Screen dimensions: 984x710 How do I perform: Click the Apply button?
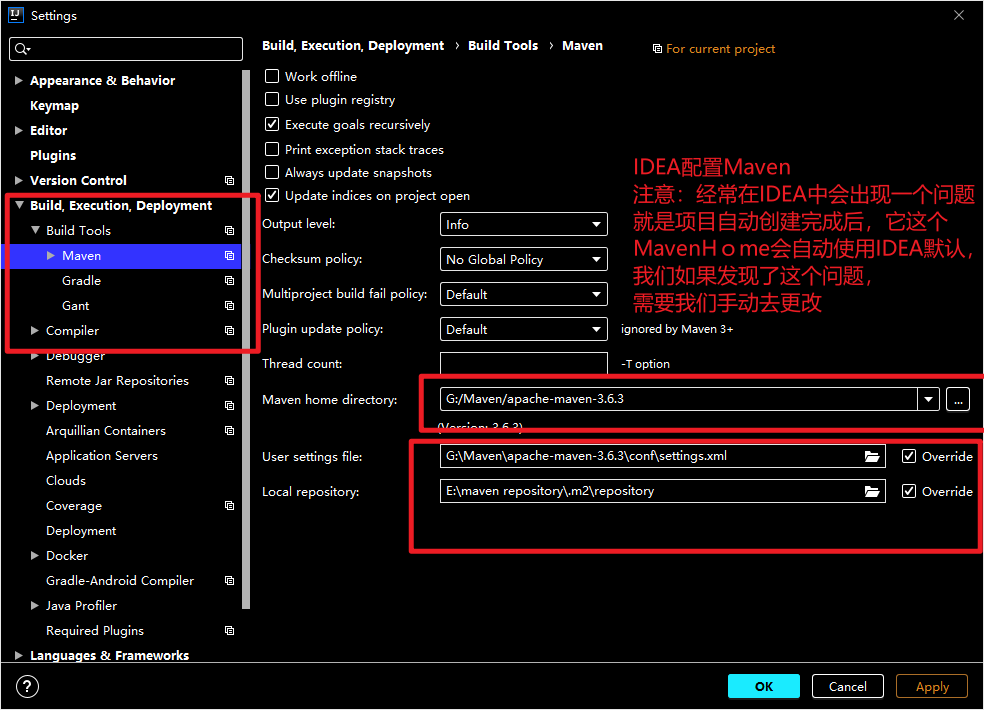[932, 686]
